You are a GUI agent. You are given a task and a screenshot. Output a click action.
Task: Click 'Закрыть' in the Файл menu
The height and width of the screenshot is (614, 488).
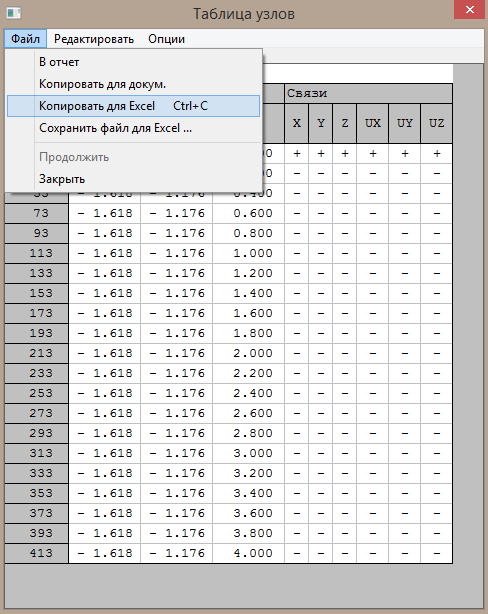(x=133, y=179)
